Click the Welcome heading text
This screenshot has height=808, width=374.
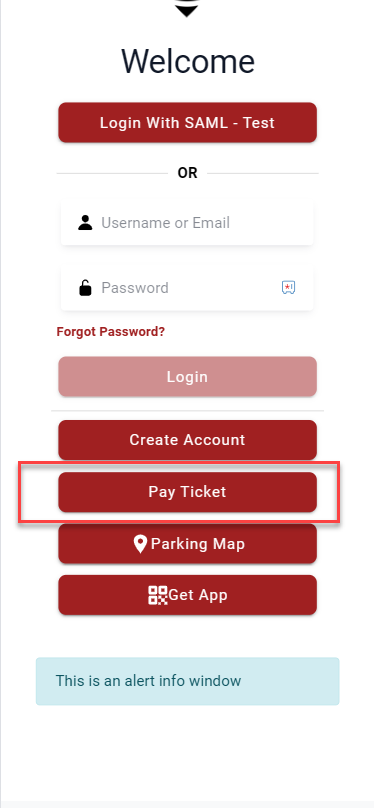(188, 61)
